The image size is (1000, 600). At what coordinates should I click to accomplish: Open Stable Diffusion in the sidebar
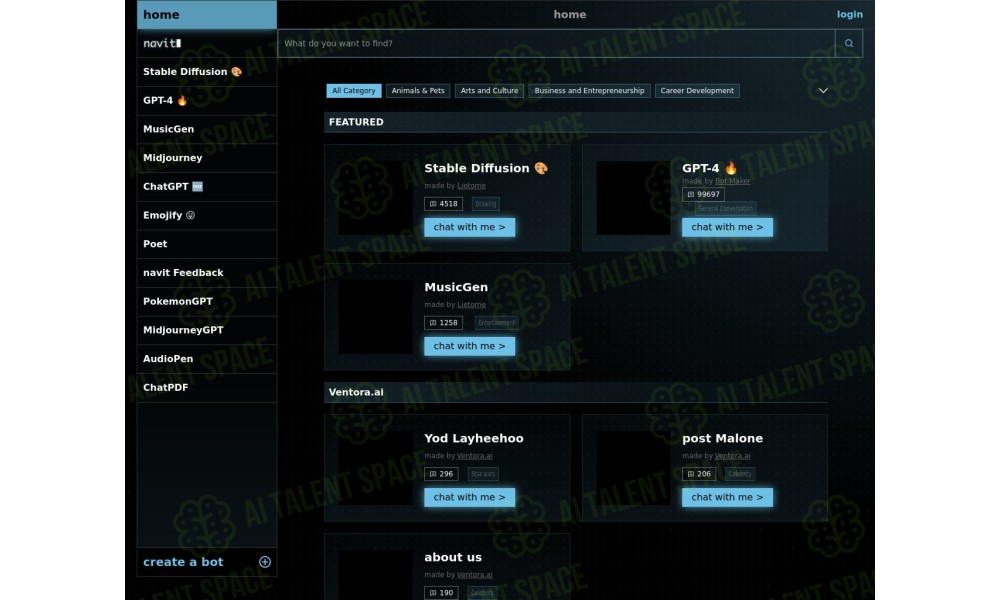coord(207,72)
